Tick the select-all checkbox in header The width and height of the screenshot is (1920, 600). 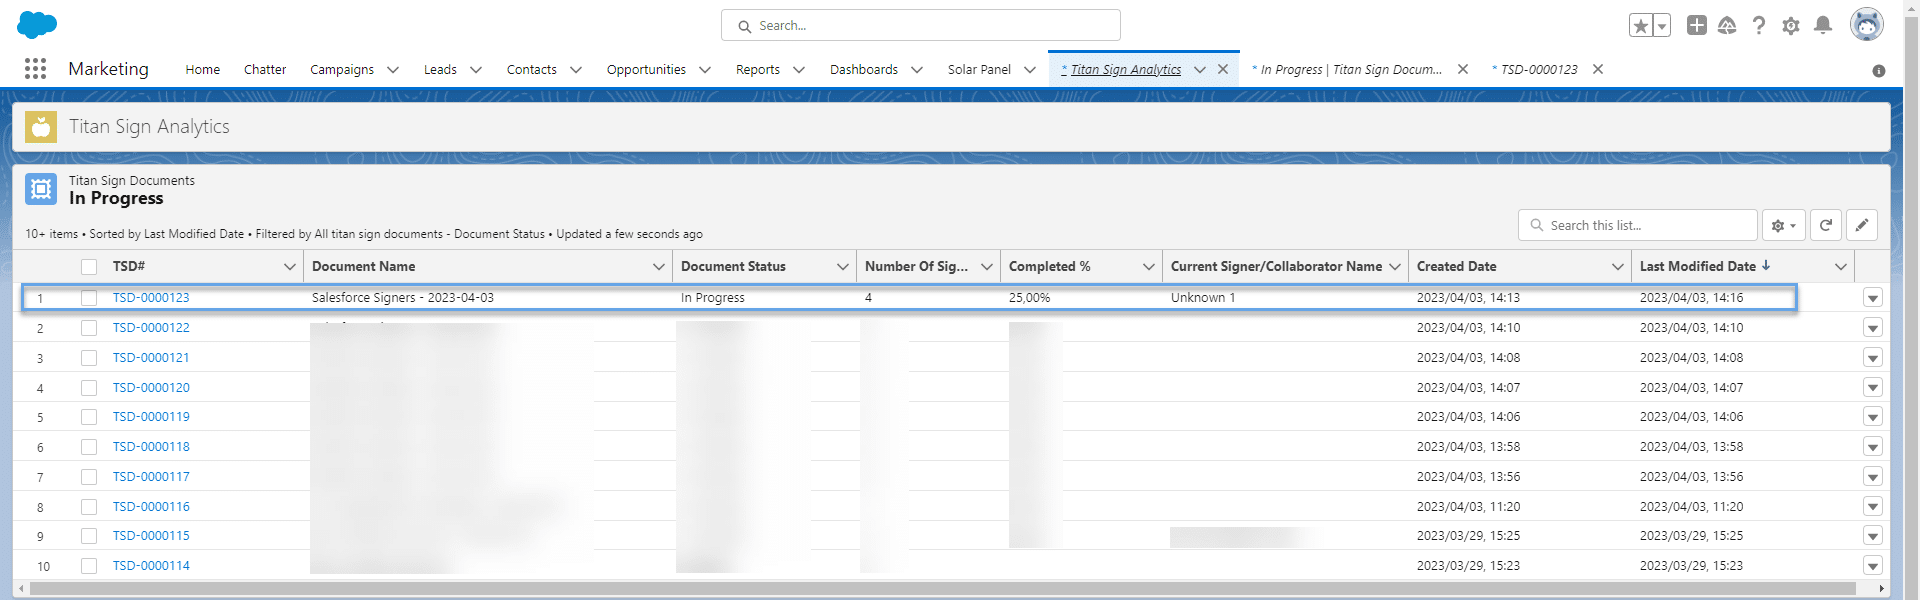(x=89, y=267)
